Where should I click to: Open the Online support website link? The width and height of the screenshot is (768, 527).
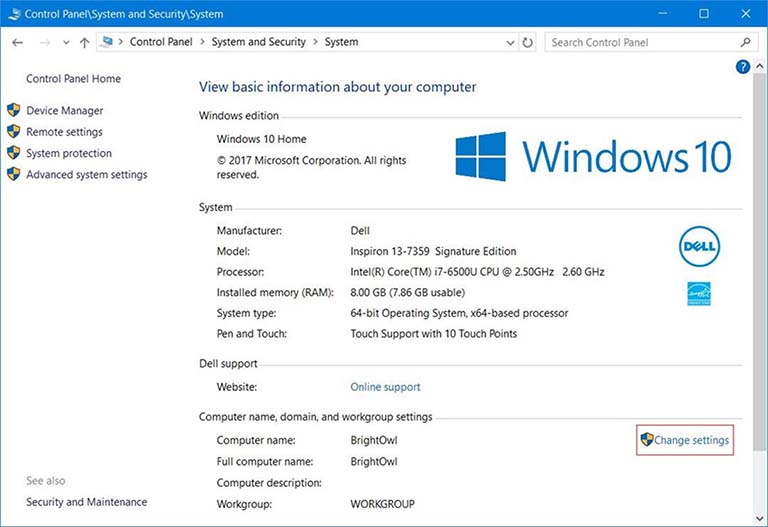pyautogui.click(x=385, y=387)
